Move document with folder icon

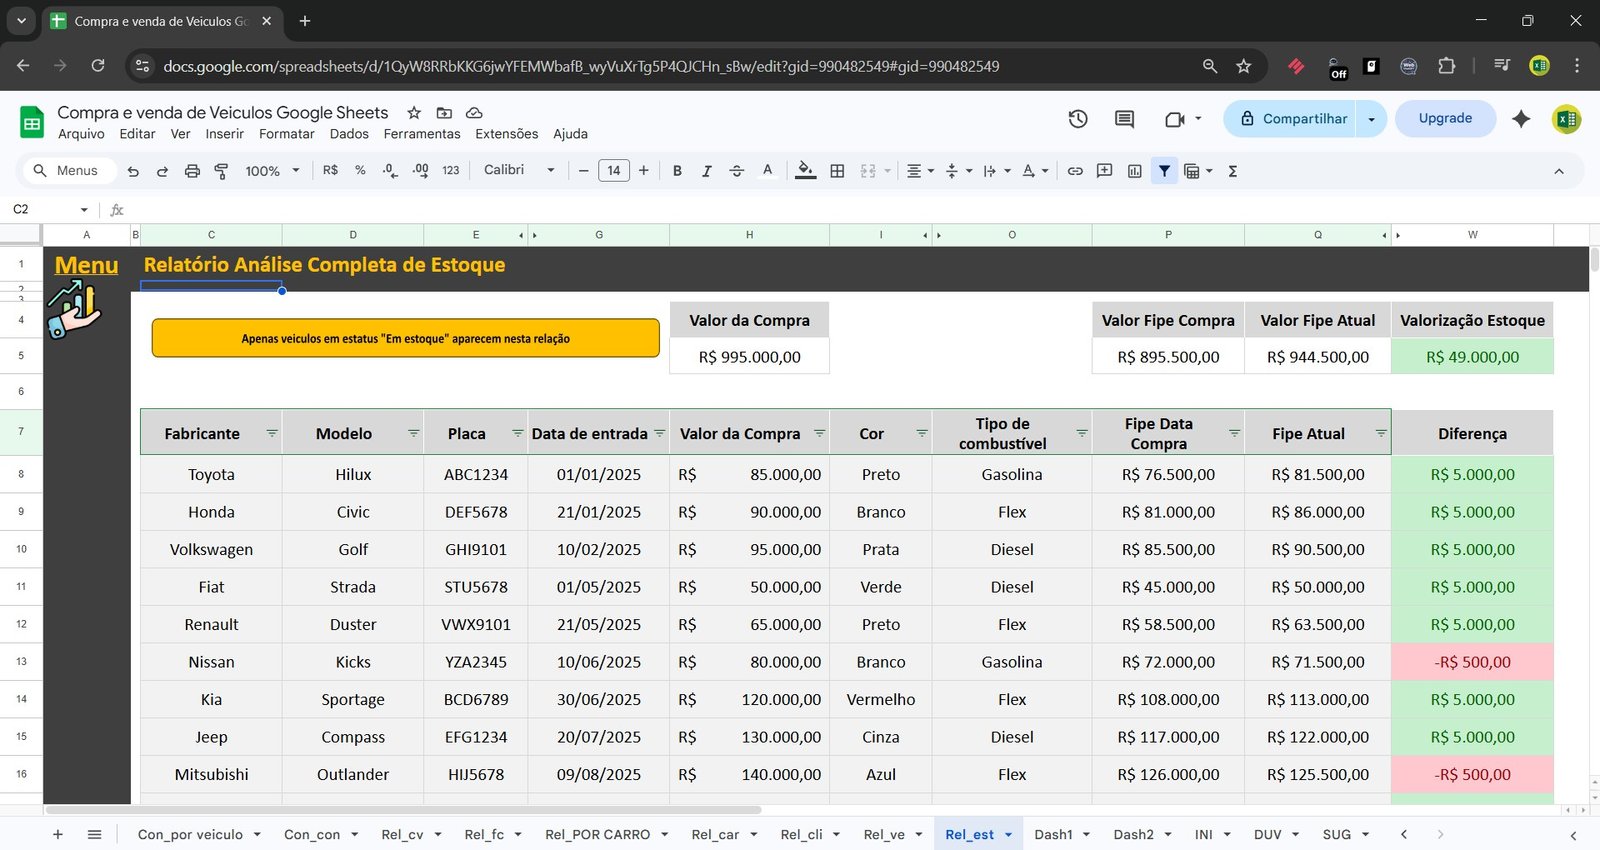tap(444, 113)
